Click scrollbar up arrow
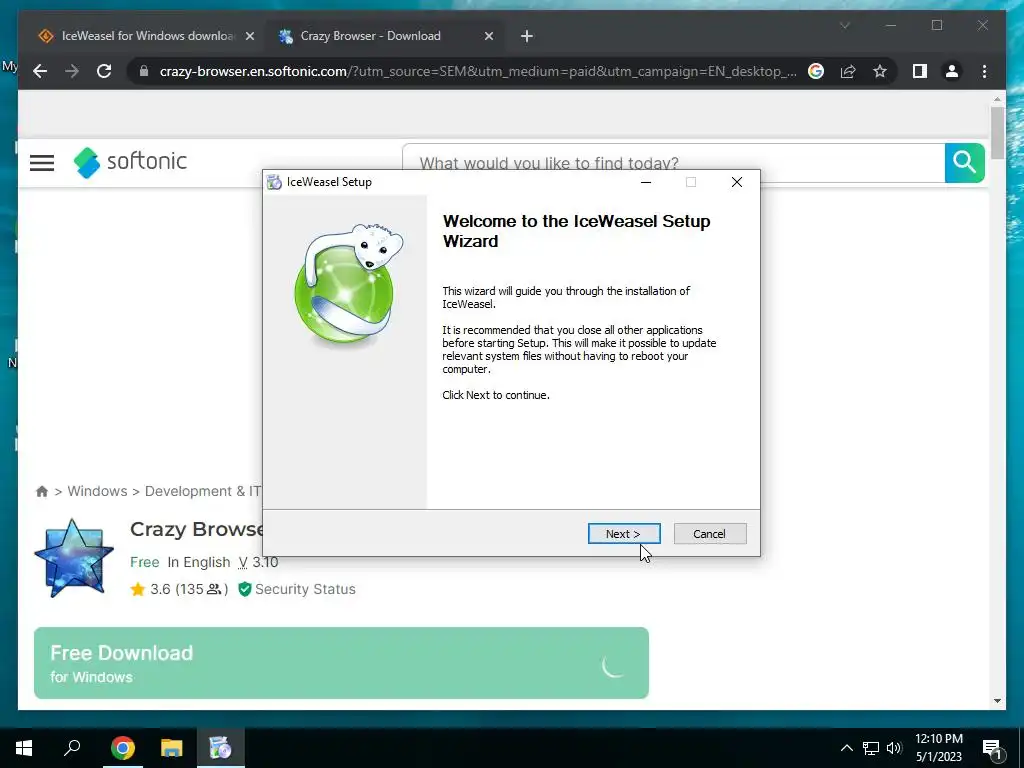The width and height of the screenshot is (1024, 768). pos(997,99)
